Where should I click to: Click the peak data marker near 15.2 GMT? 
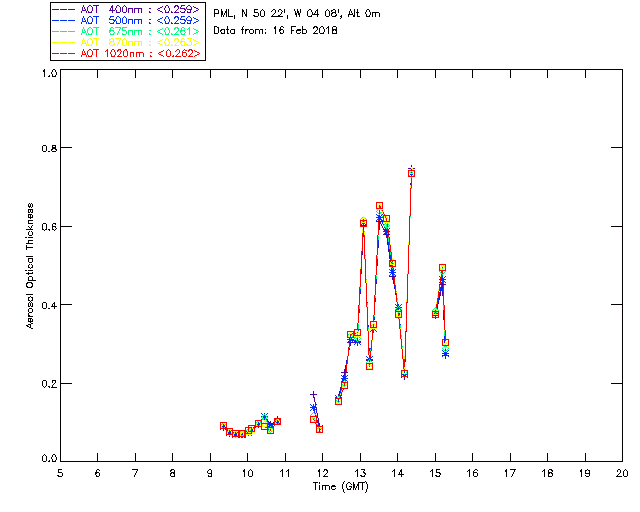click(x=442, y=268)
